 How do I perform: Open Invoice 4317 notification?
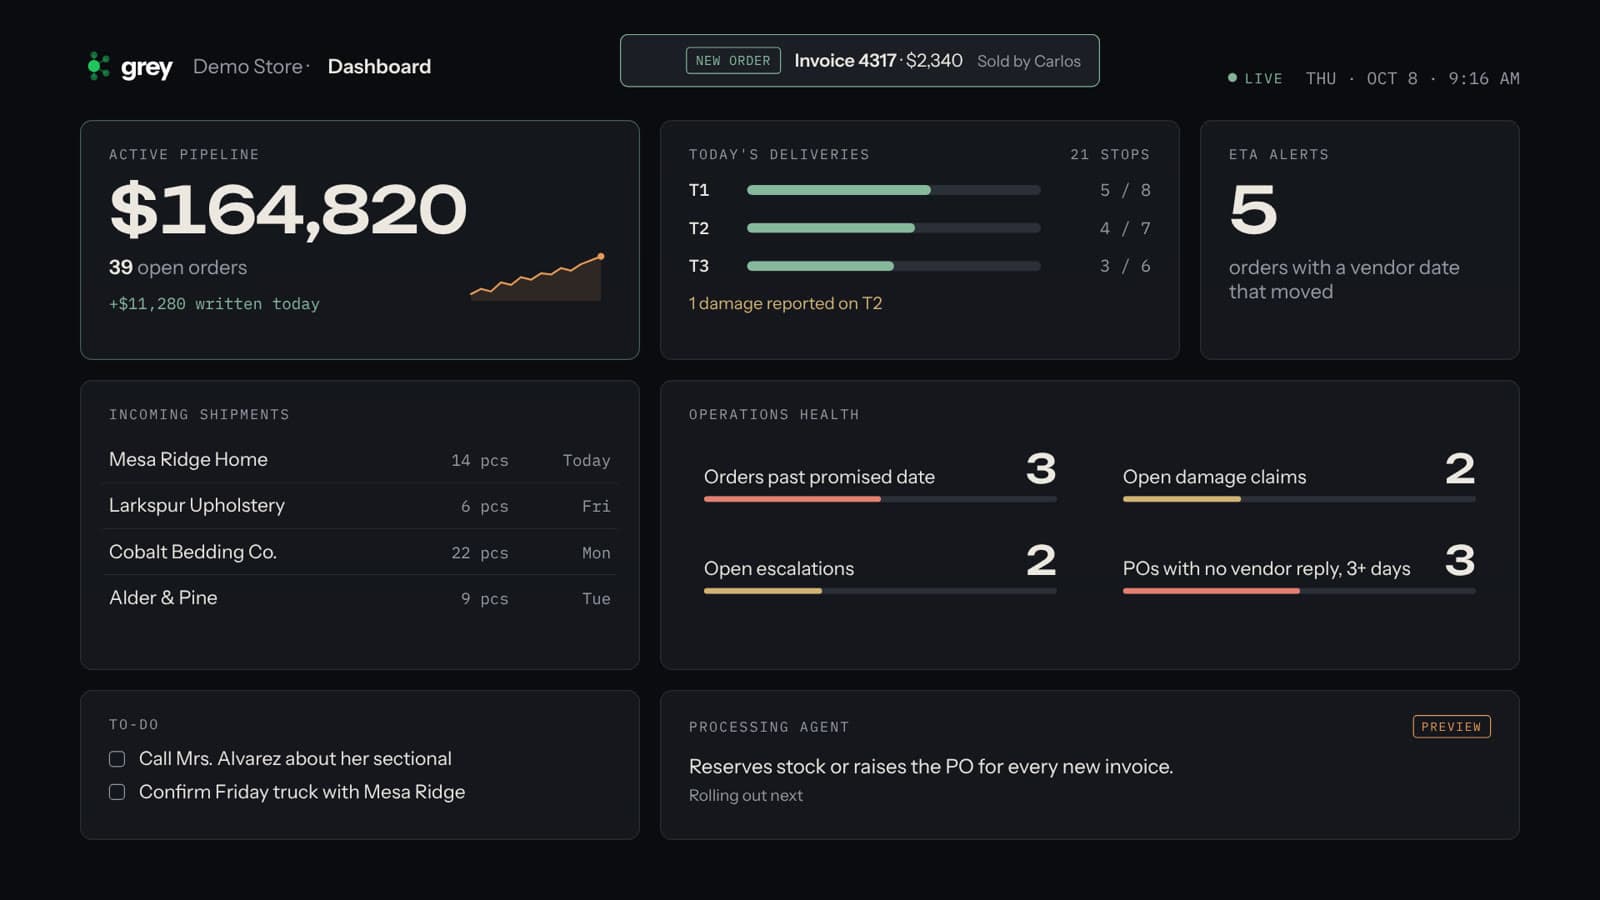[x=859, y=61]
